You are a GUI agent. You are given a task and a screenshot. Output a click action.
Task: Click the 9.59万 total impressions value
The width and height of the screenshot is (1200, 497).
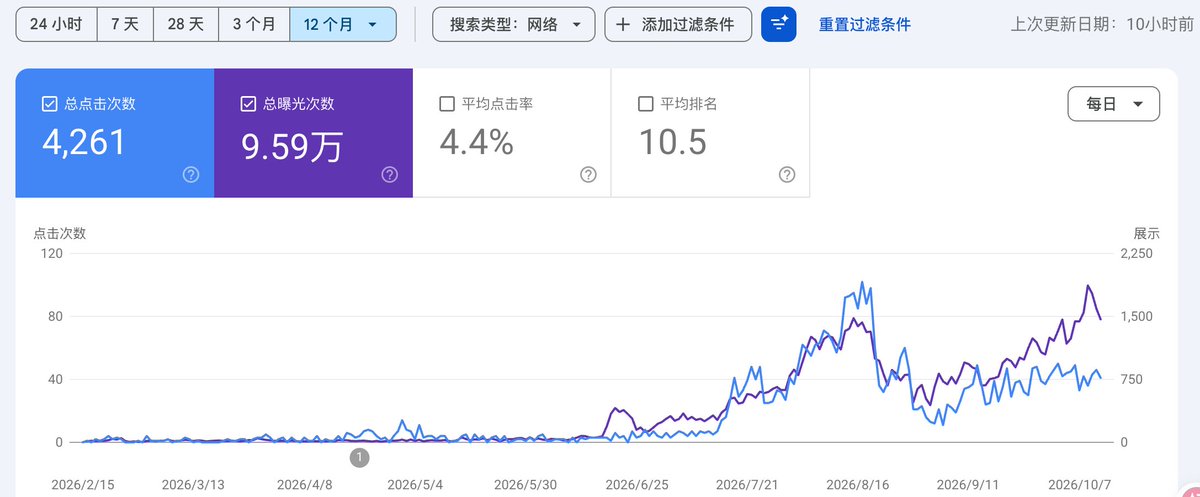pos(292,145)
